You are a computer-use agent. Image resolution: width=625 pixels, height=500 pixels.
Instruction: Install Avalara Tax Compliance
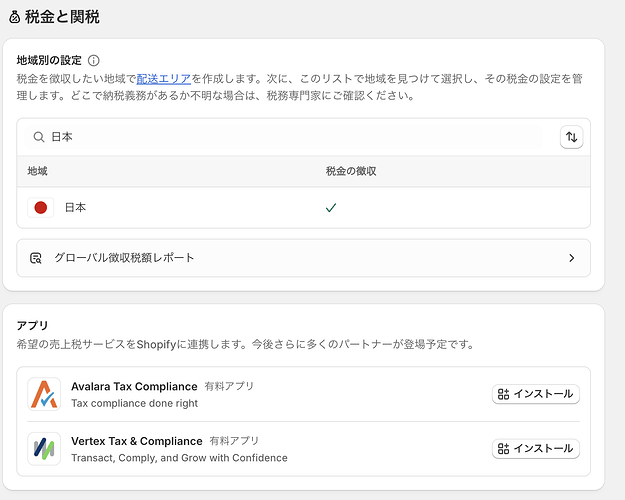536,394
